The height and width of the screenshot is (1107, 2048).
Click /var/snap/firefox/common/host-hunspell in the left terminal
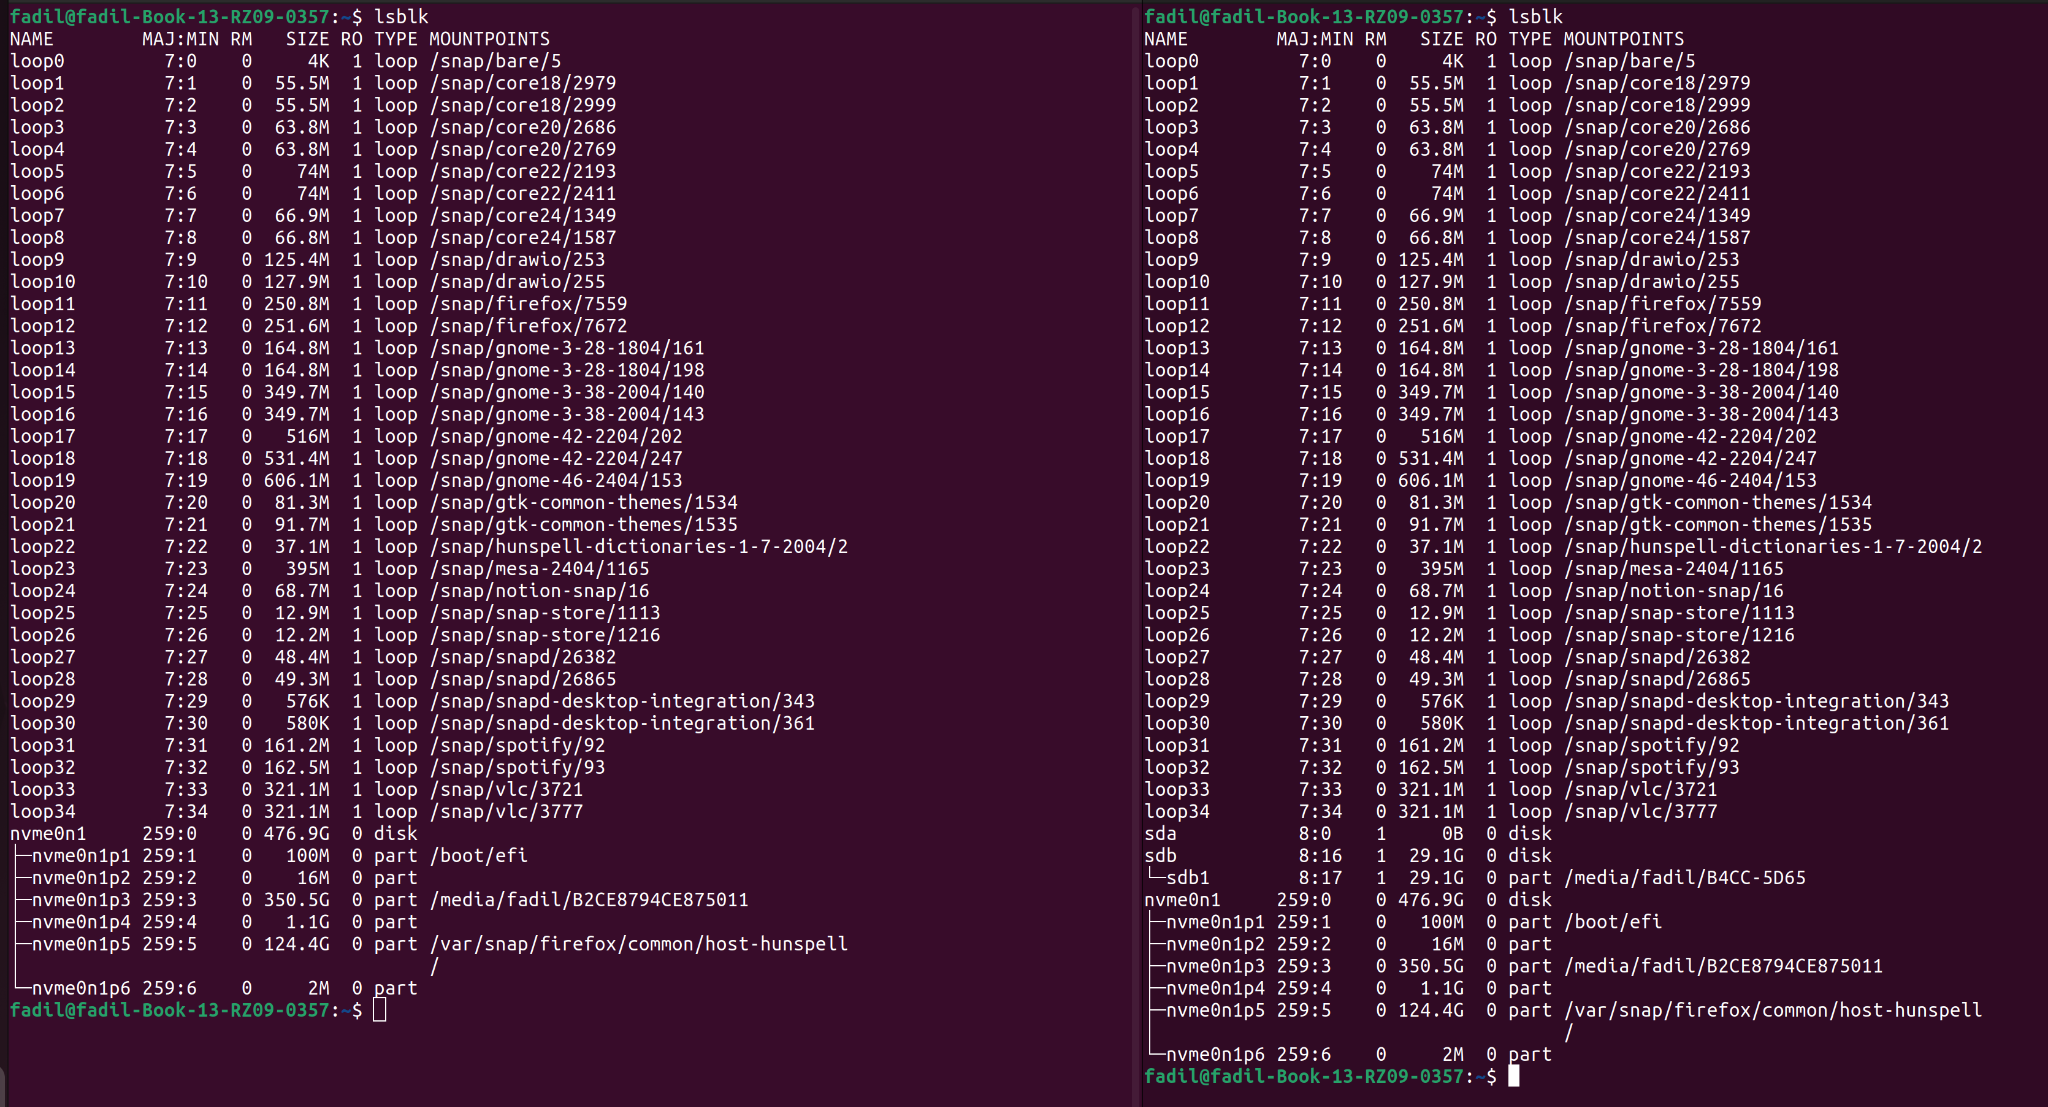(639, 944)
